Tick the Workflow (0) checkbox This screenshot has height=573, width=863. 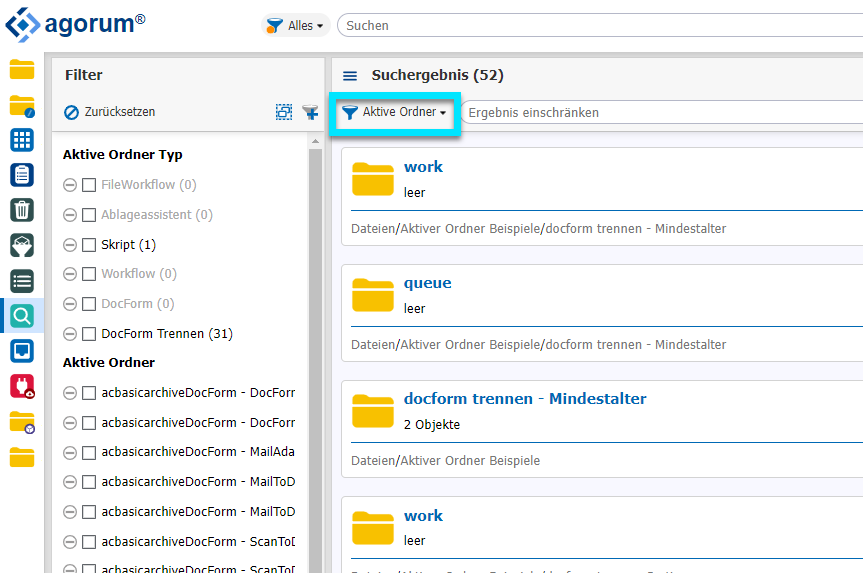(89, 274)
